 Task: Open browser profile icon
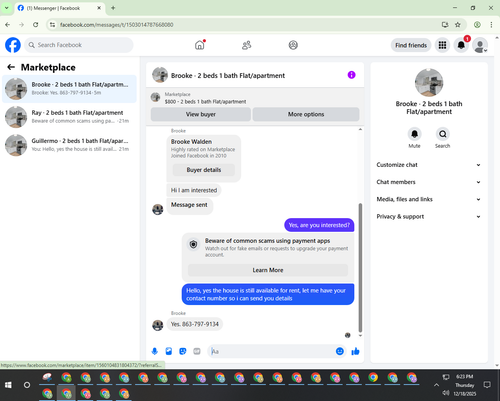[x=477, y=25]
